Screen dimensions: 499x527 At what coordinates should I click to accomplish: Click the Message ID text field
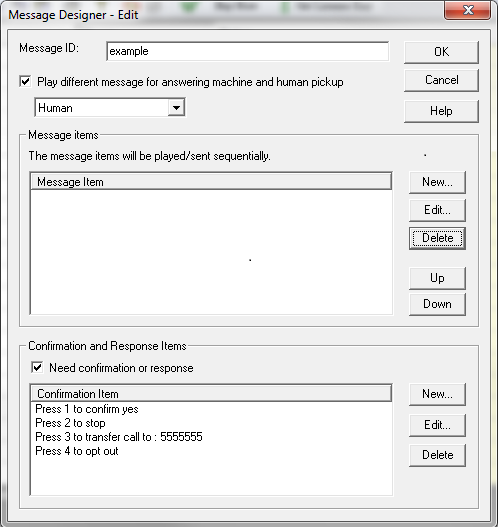pyautogui.click(x=248, y=51)
